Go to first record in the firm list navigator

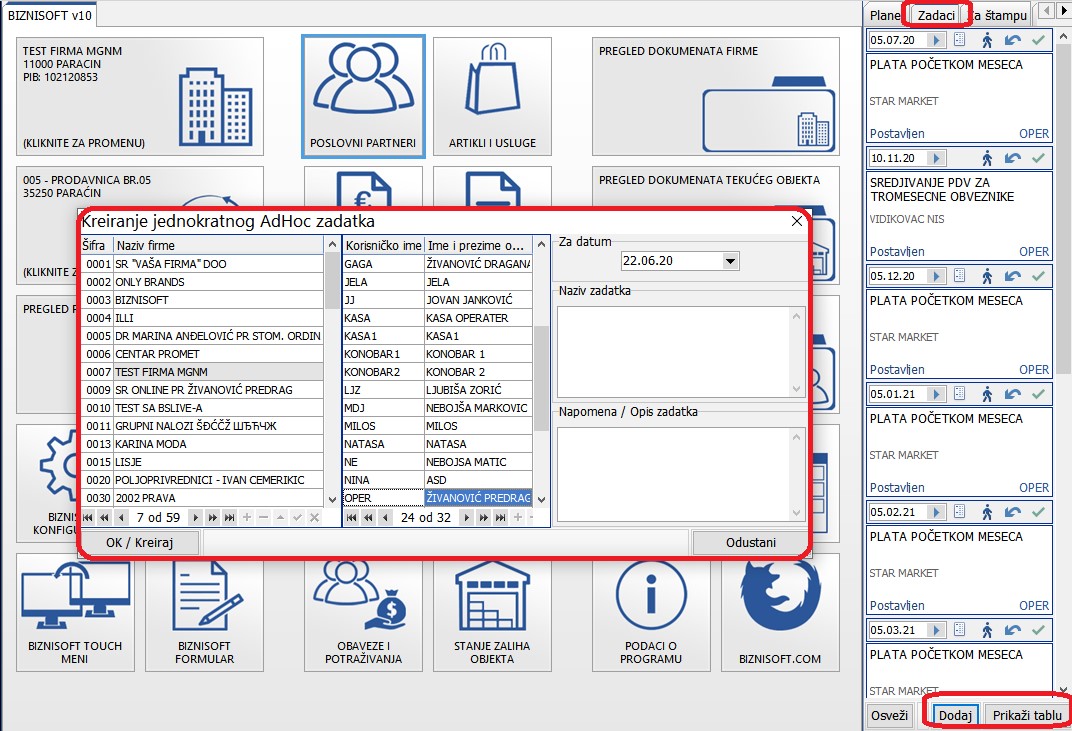(88, 518)
